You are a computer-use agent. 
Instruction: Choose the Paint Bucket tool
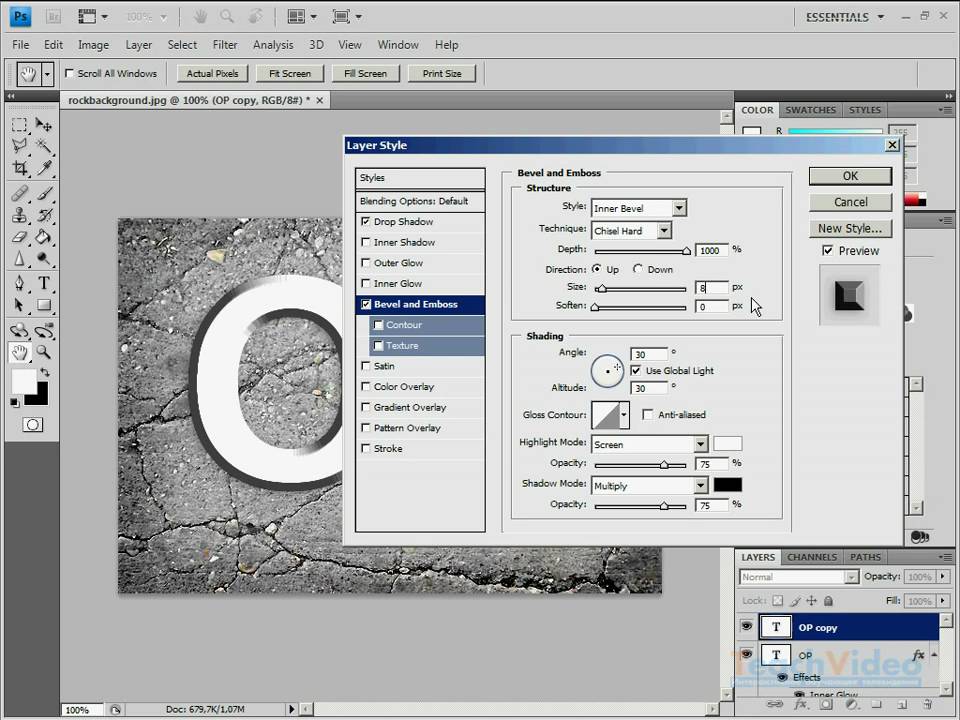coord(44,237)
